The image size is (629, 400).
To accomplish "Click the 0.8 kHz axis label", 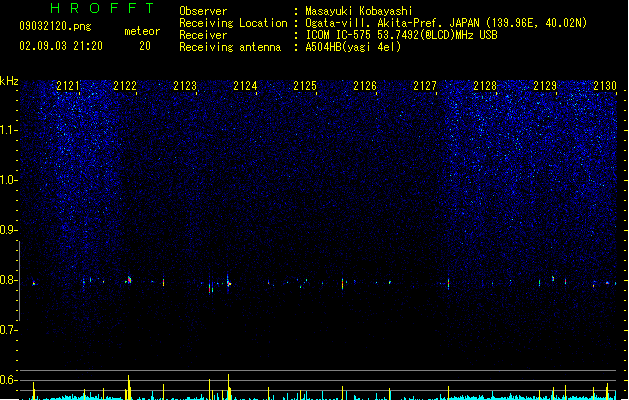I will 8,280.
